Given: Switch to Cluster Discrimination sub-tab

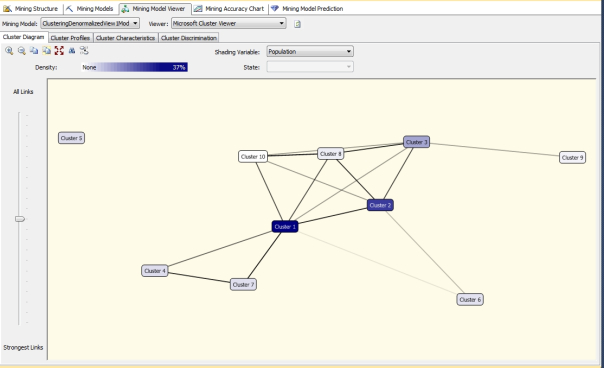Looking at the screenshot, I should 189,38.
